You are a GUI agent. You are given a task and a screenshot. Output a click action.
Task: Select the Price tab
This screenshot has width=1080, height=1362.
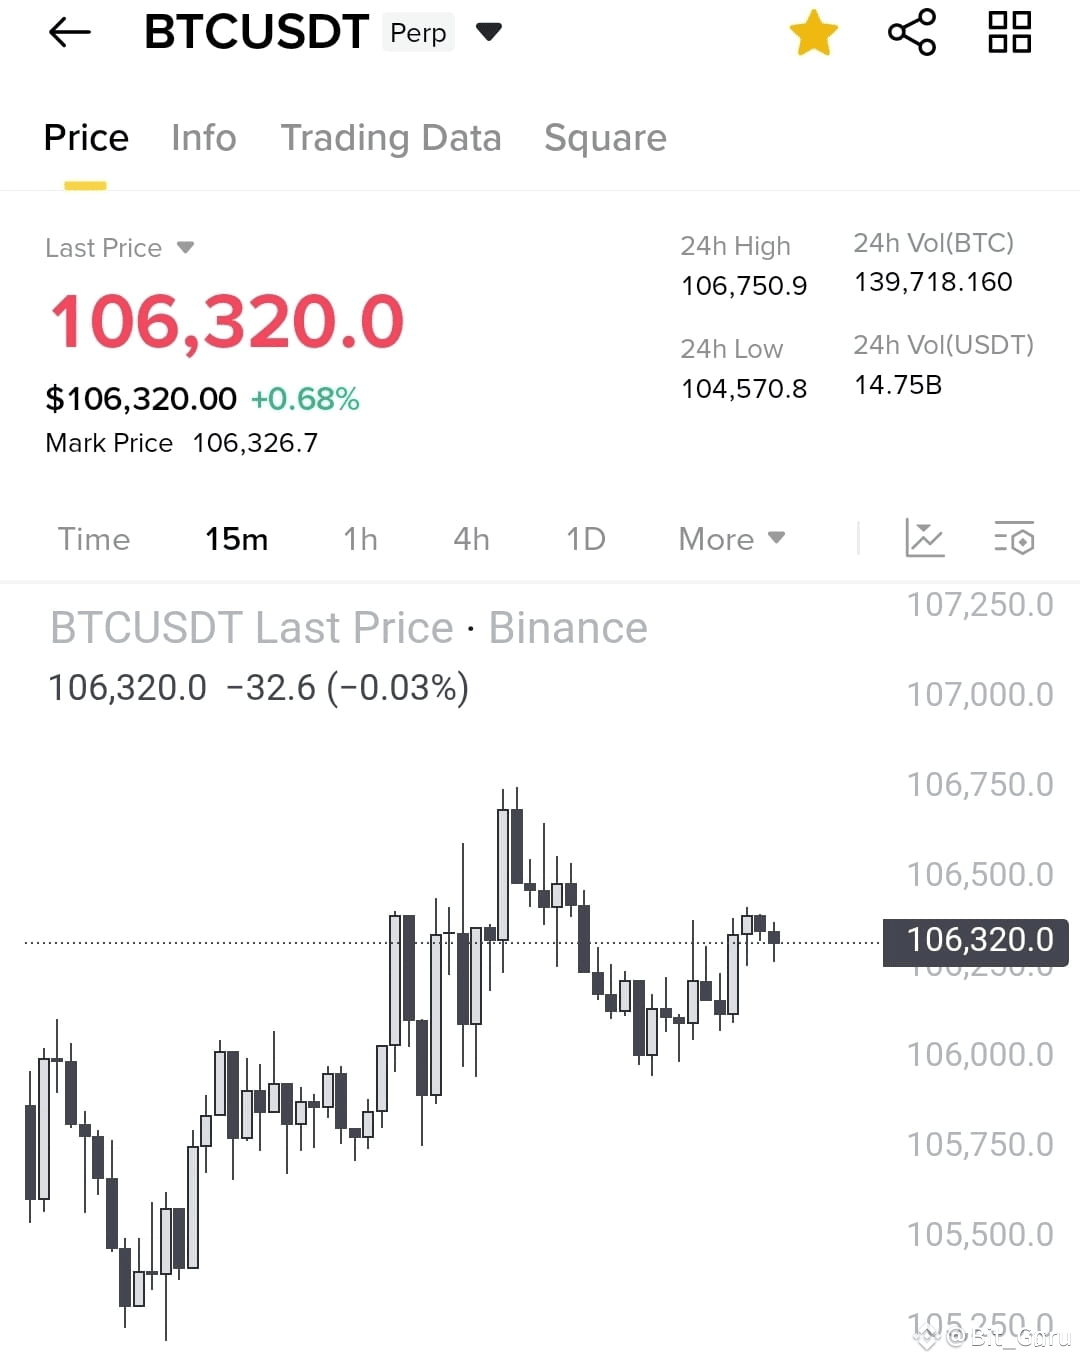[x=86, y=138]
